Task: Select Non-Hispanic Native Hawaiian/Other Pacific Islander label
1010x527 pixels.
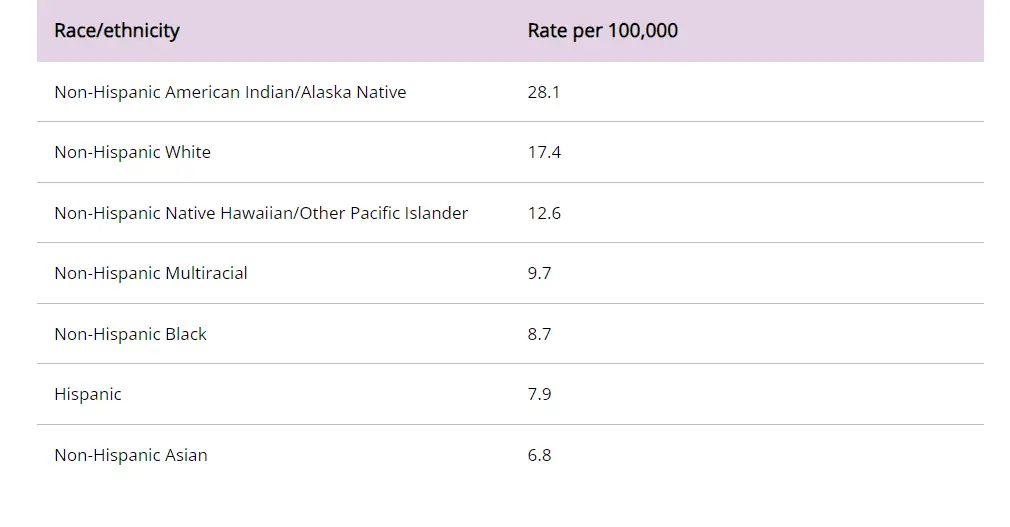Action: [x=261, y=213]
